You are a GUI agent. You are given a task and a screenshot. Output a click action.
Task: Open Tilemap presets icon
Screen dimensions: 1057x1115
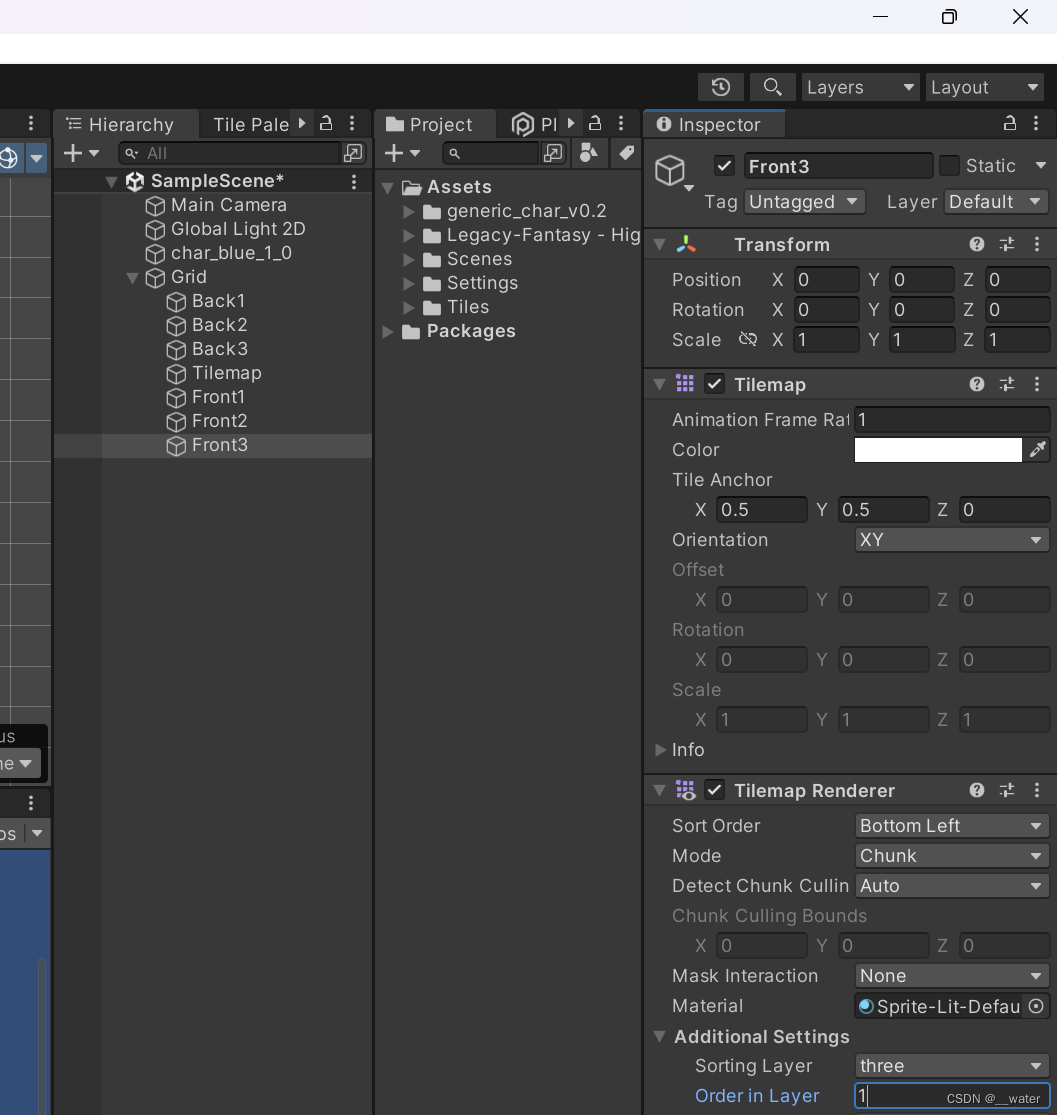[x=1006, y=385]
